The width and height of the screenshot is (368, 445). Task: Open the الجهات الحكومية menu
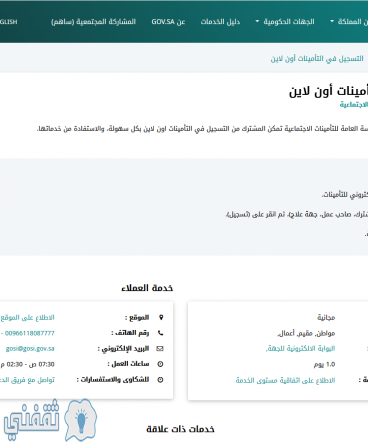click(x=289, y=22)
